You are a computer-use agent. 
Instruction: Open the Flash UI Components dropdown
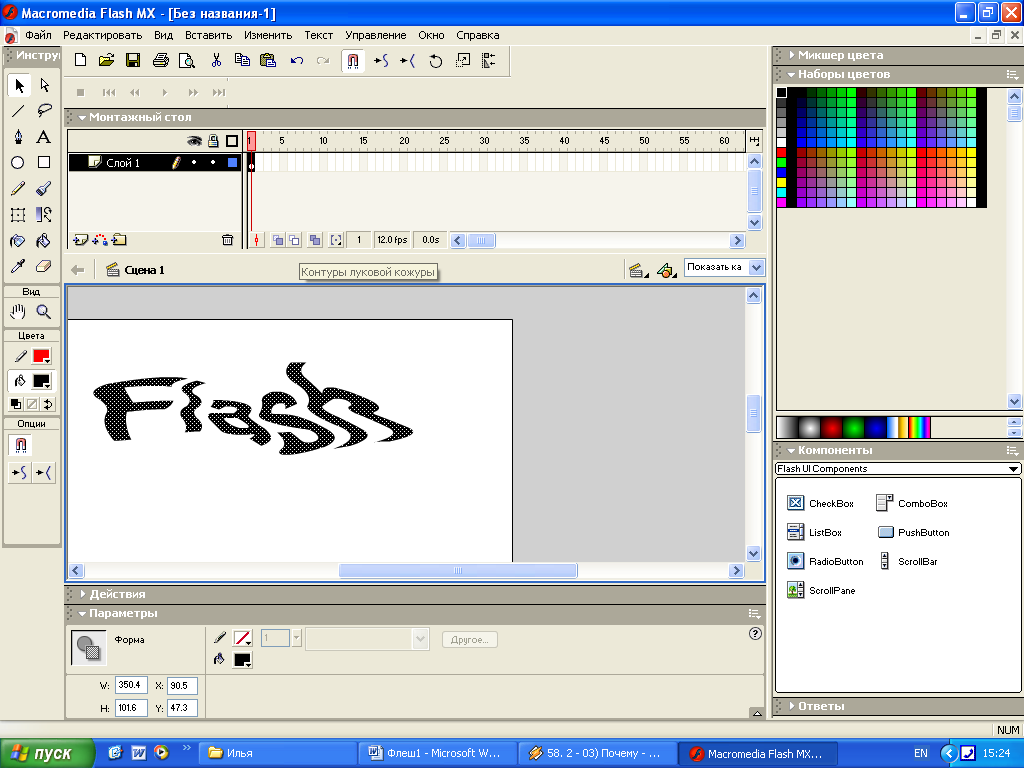click(x=898, y=469)
